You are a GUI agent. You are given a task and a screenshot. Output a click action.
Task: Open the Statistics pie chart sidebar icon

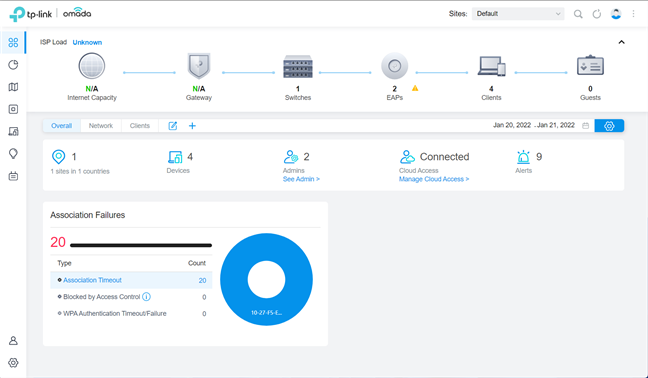[13, 65]
